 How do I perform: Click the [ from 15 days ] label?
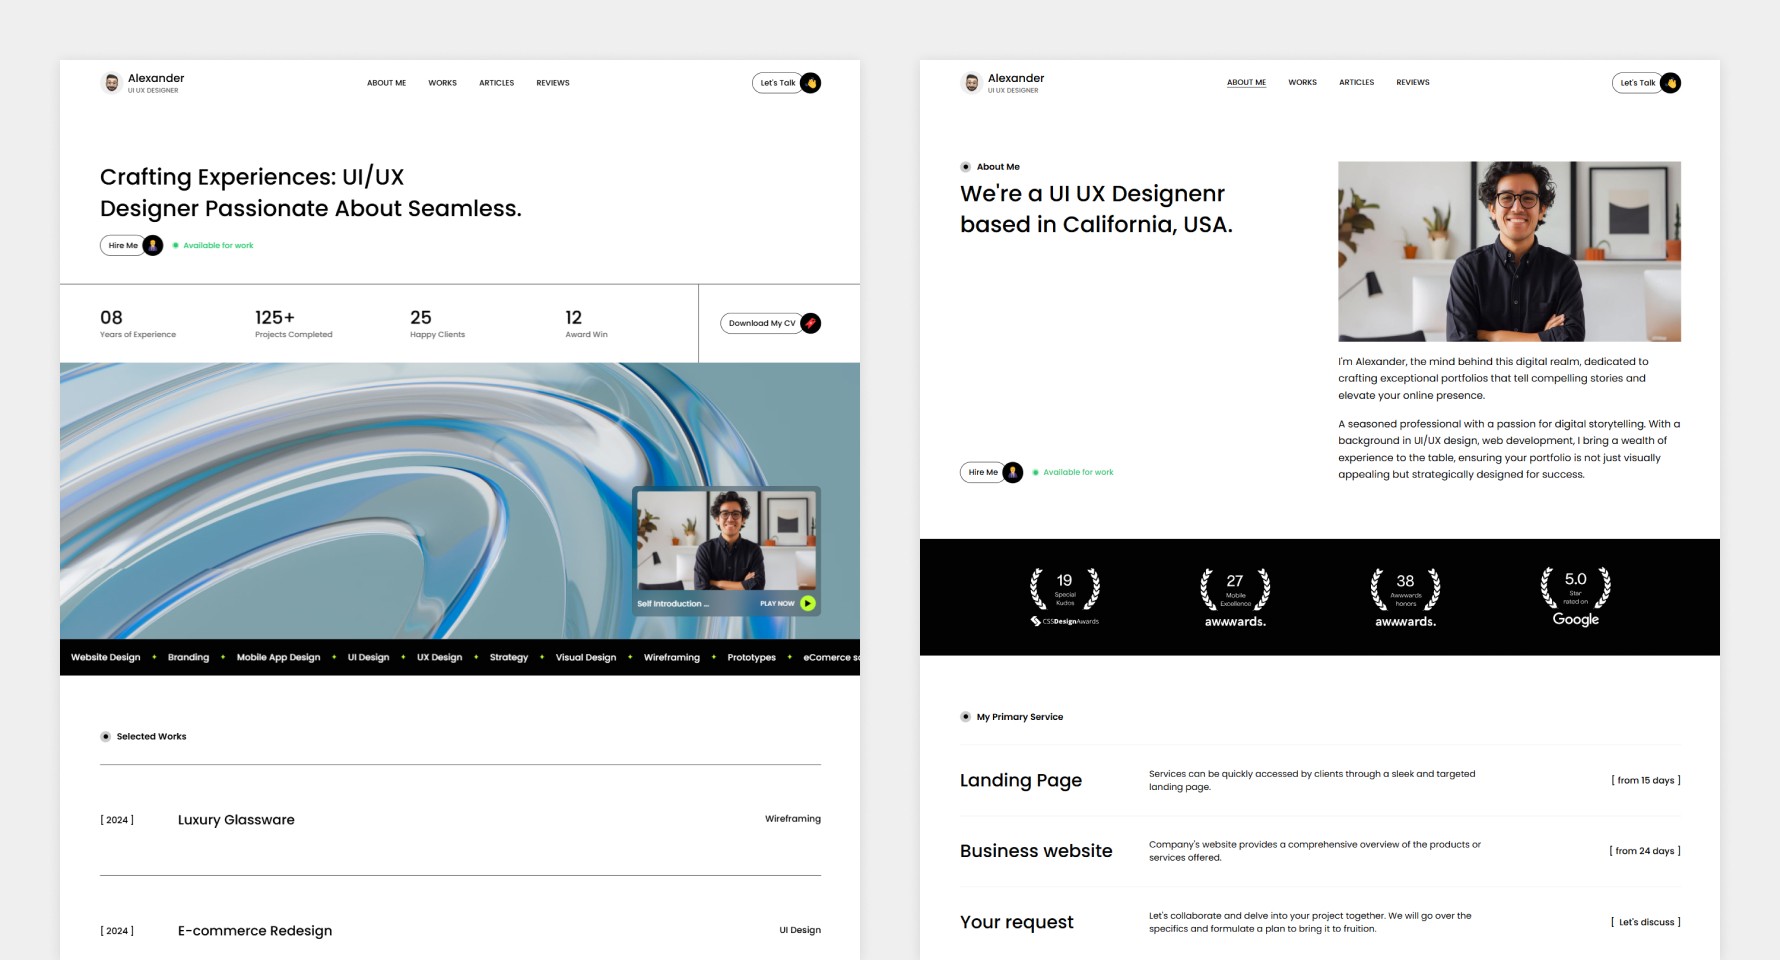click(x=1645, y=780)
